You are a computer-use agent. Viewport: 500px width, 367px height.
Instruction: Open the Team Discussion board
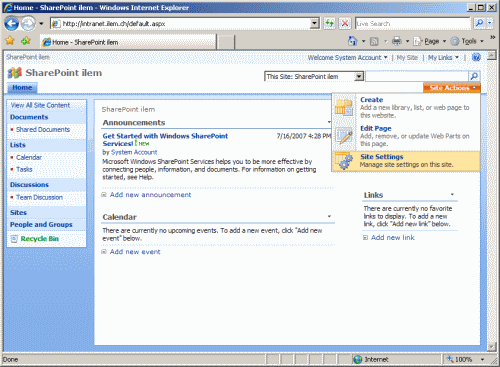pos(39,197)
